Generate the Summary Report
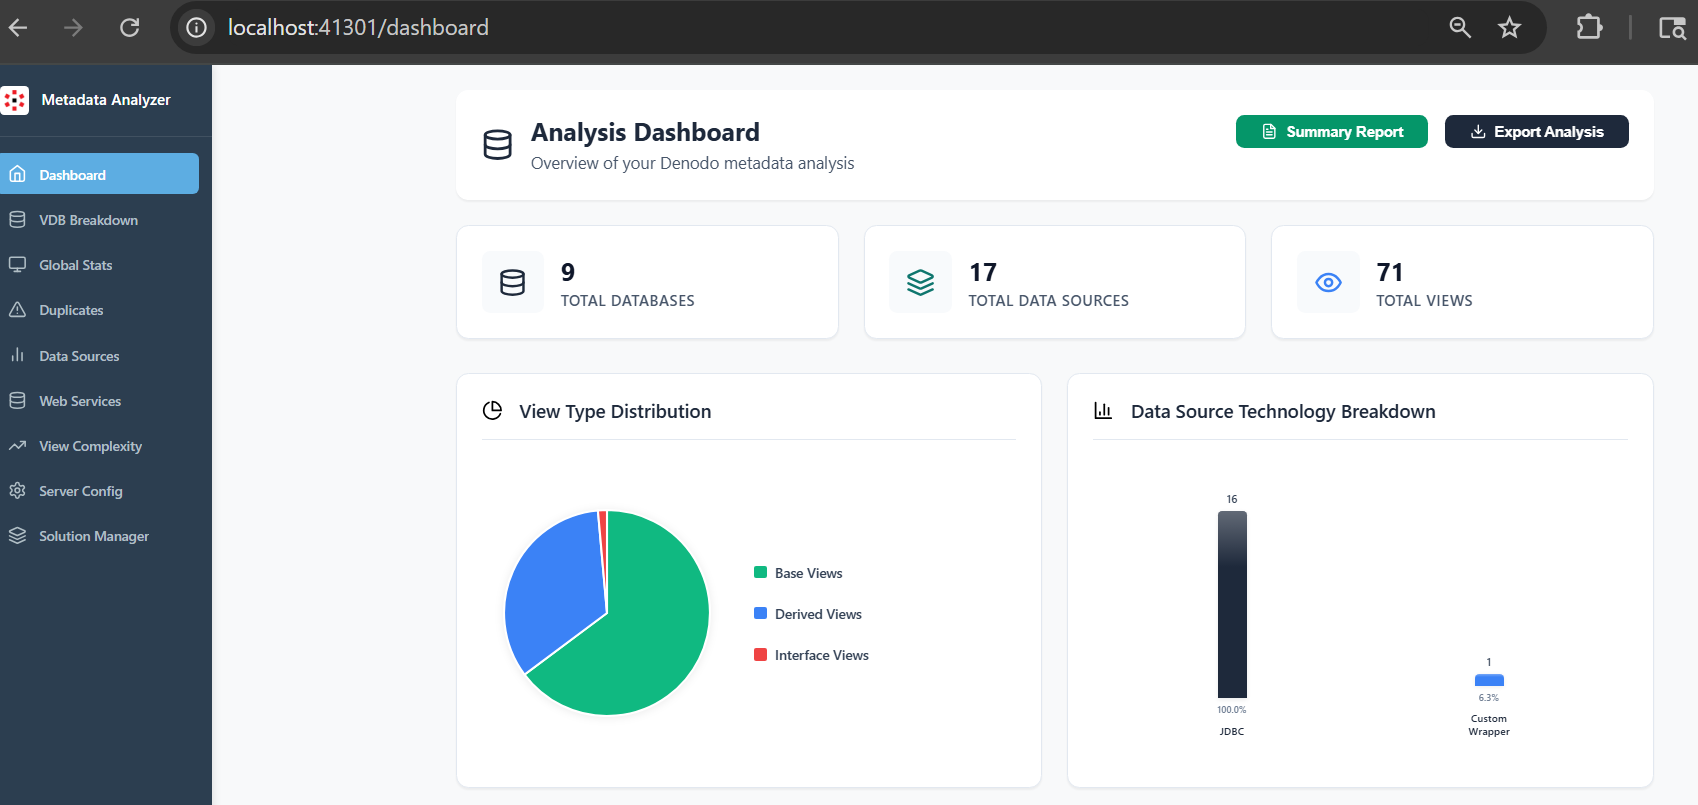The height and width of the screenshot is (805, 1698). (1331, 131)
